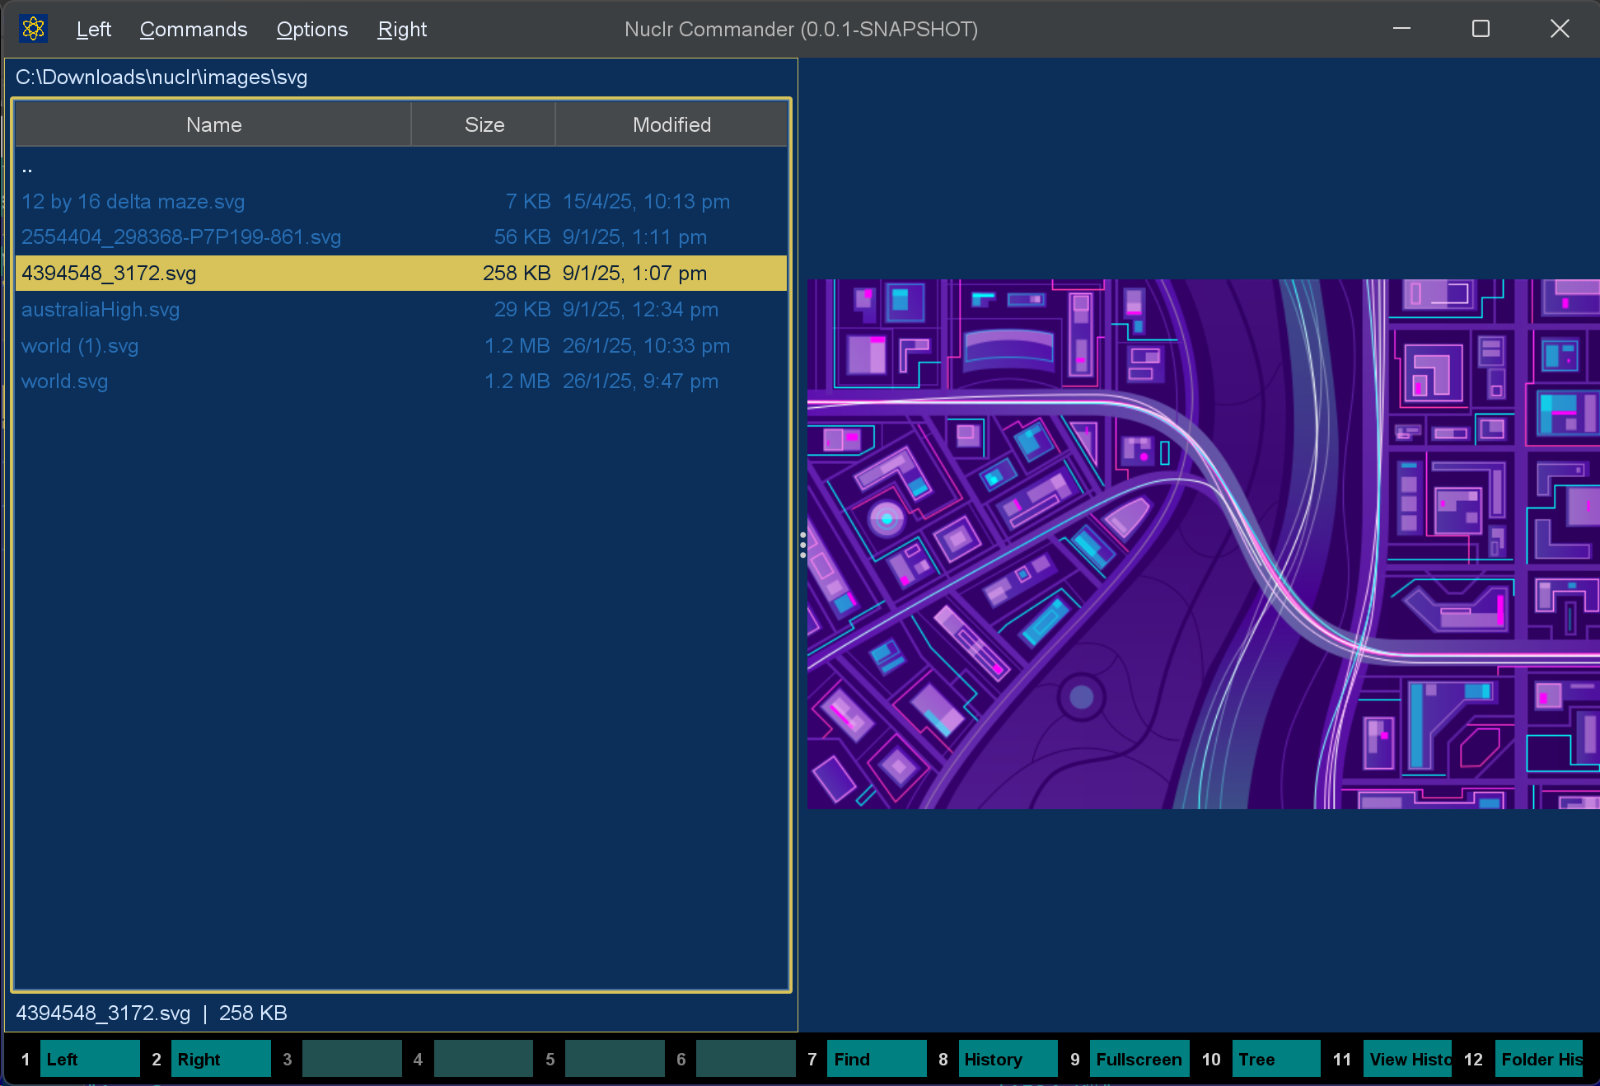Click the status bar text 4394548_3172.svg | 258 KB
1600x1086 pixels.
pos(152,1013)
